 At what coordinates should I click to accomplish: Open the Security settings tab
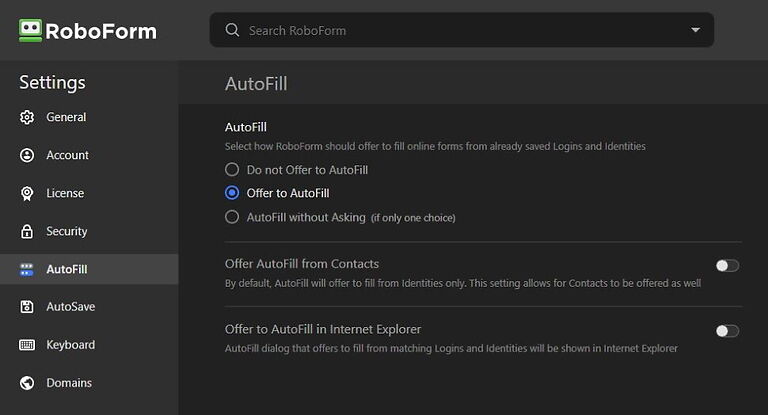coord(89,231)
